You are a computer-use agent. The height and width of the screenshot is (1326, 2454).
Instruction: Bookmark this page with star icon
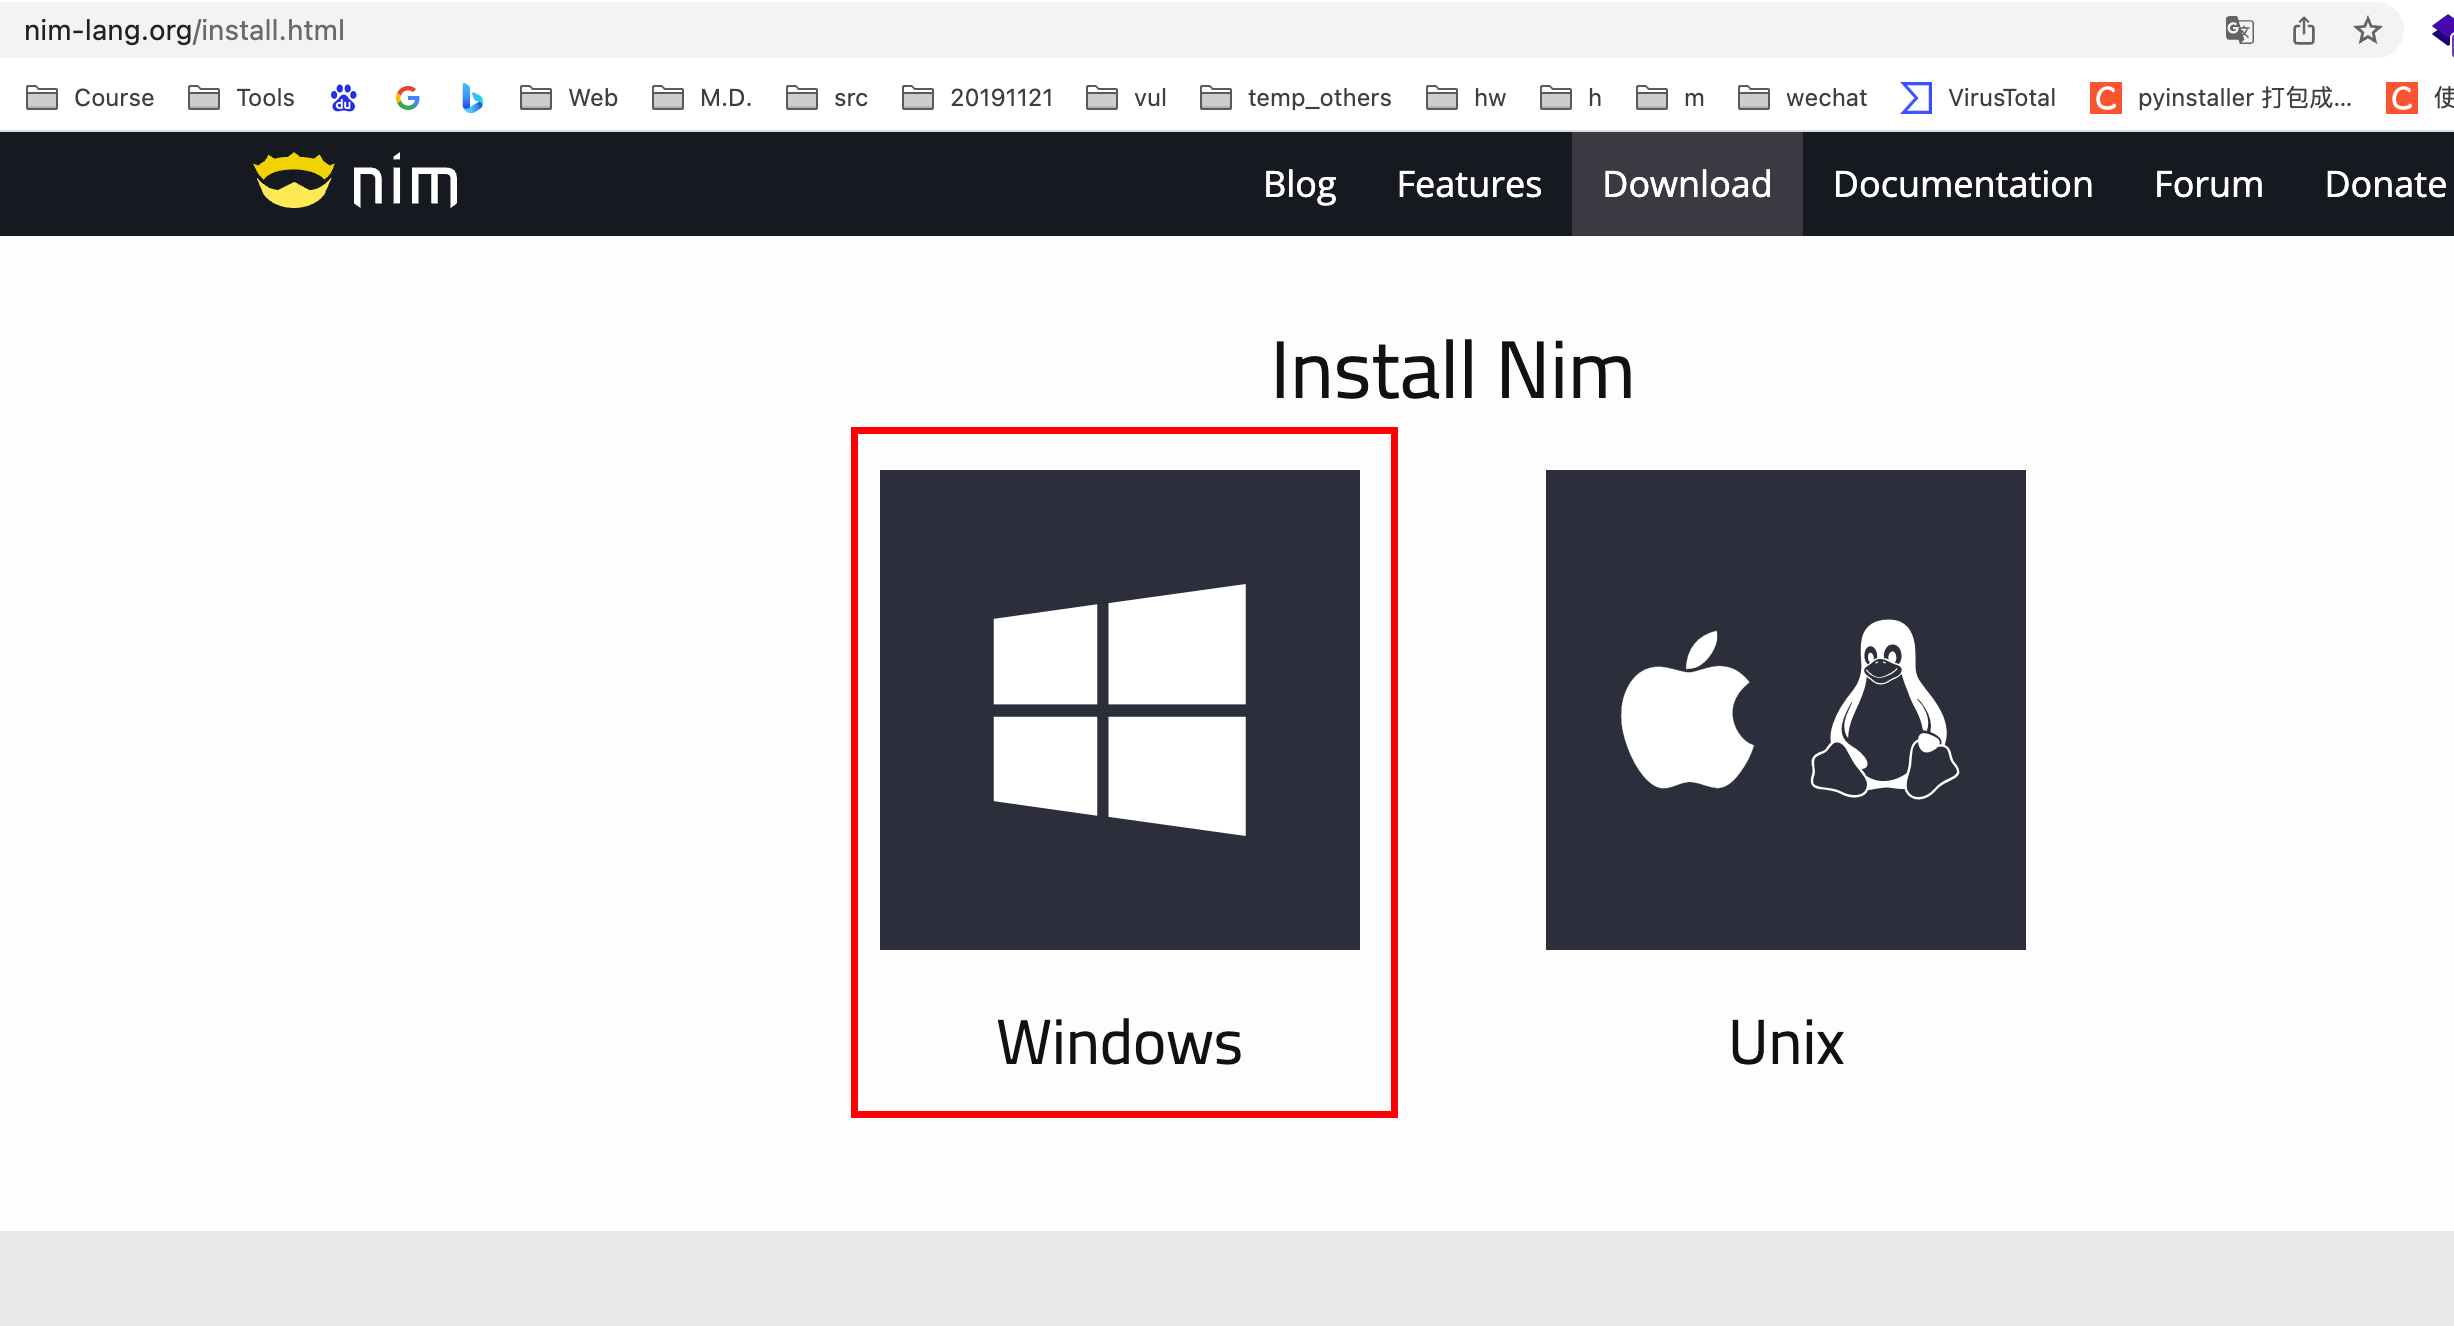click(x=2367, y=31)
